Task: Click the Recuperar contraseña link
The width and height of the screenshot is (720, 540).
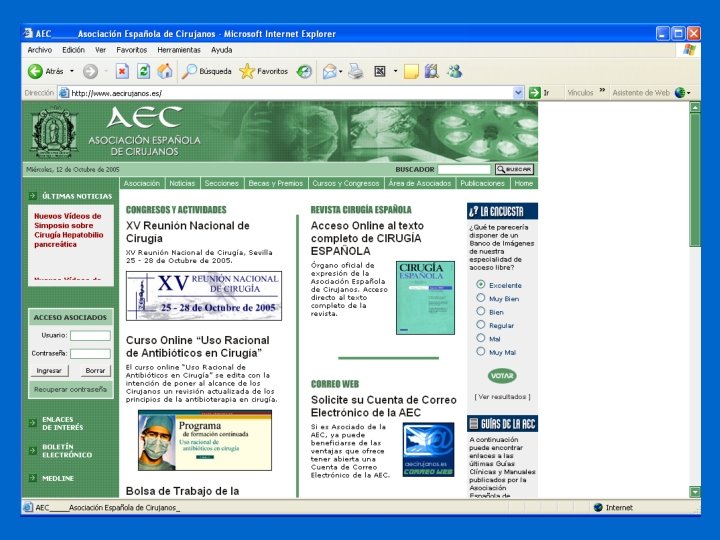Action: (70, 389)
